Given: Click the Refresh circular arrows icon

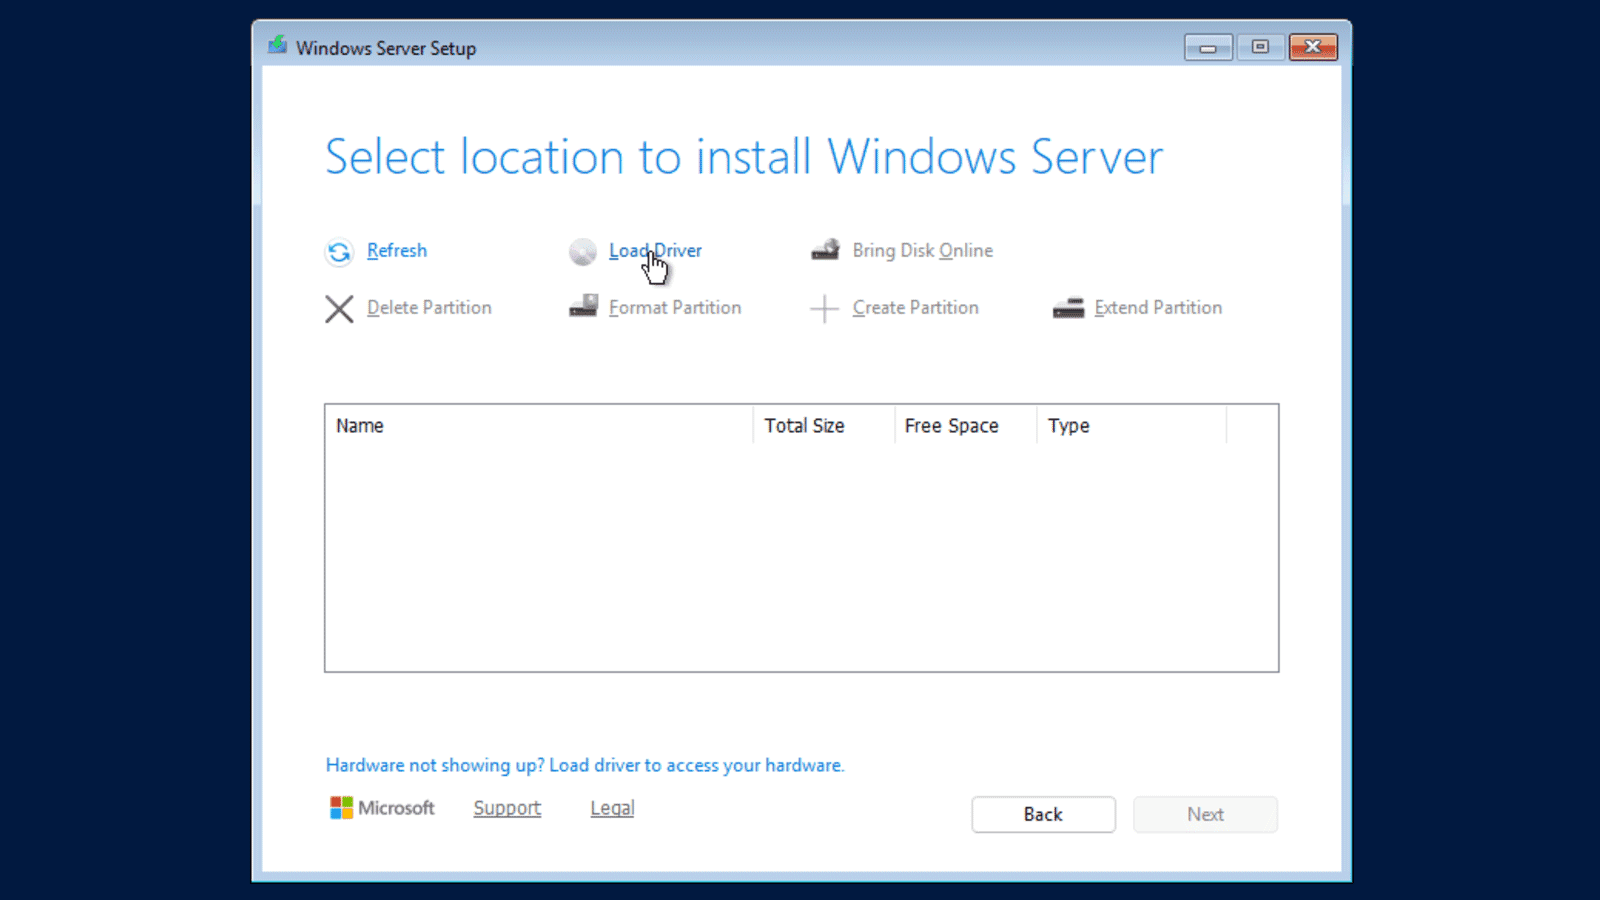Looking at the screenshot, I should [339, 252].
